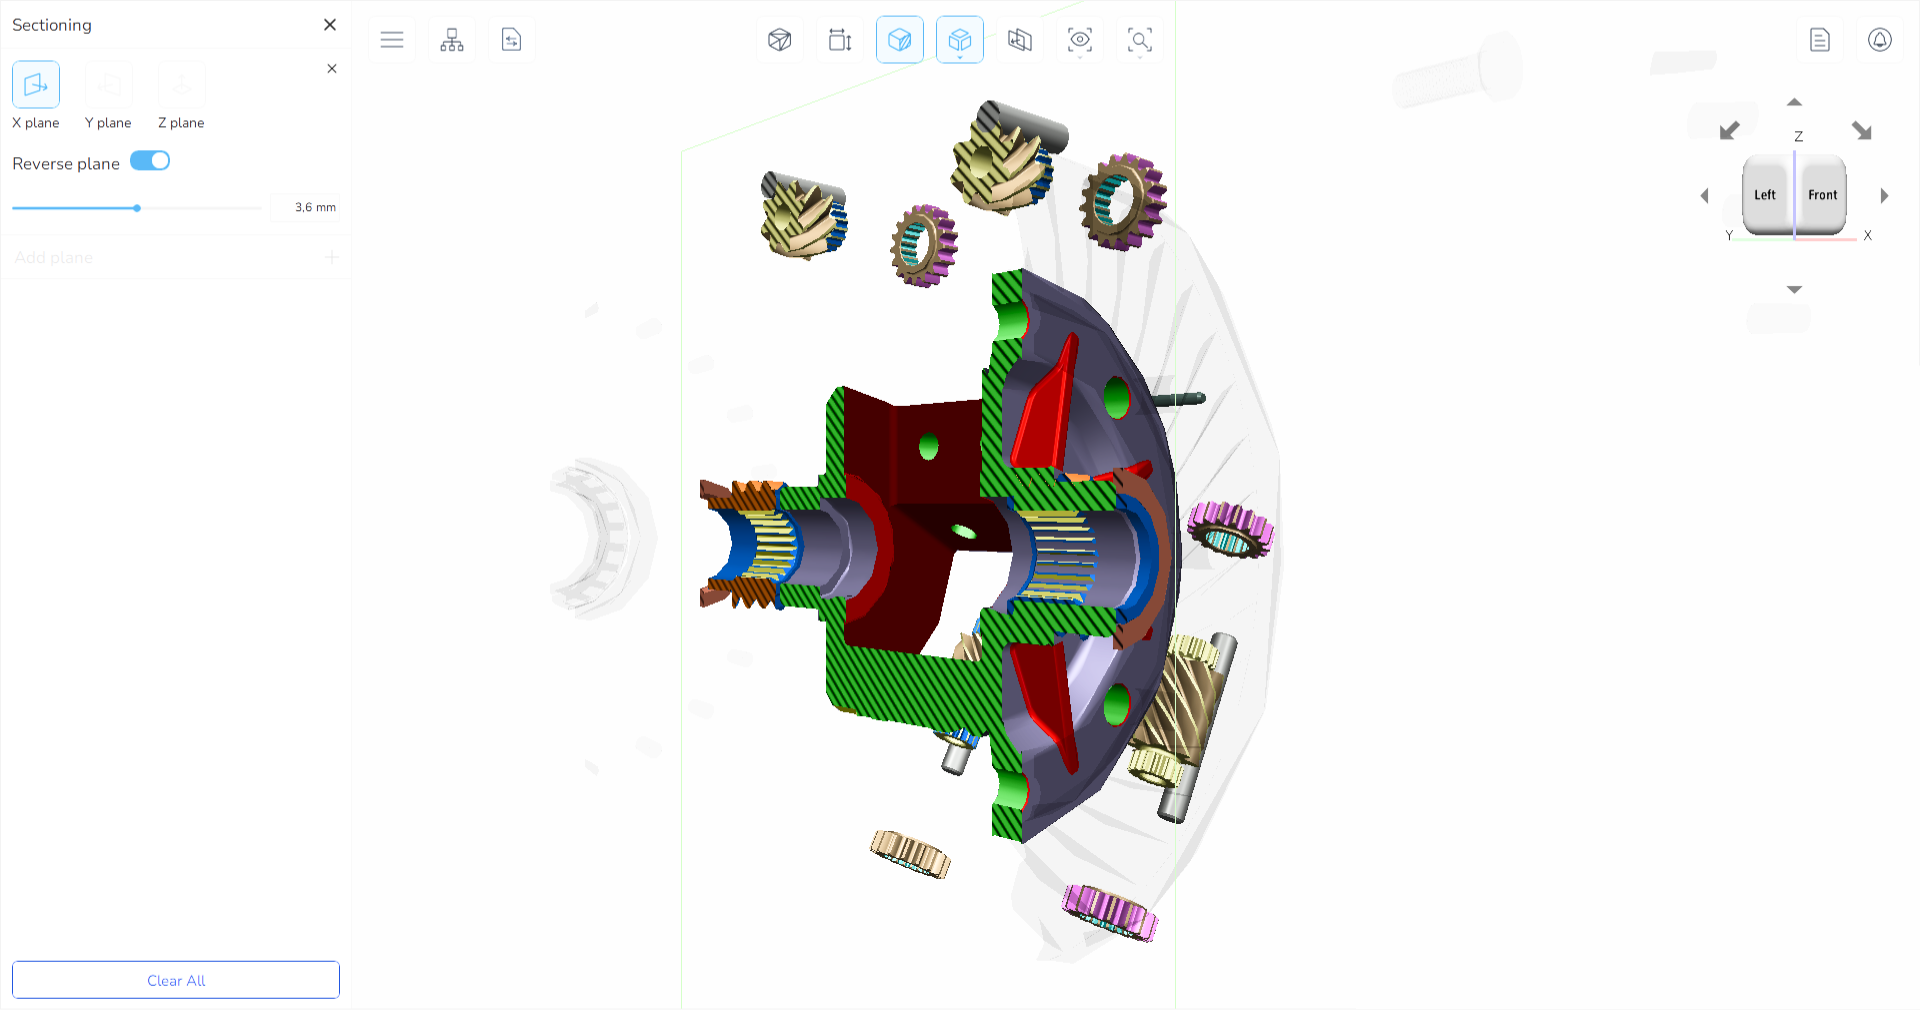Adjust the section depth slider handle
This screenshot has width=1920, height=1010.
[x=136, y=209]
